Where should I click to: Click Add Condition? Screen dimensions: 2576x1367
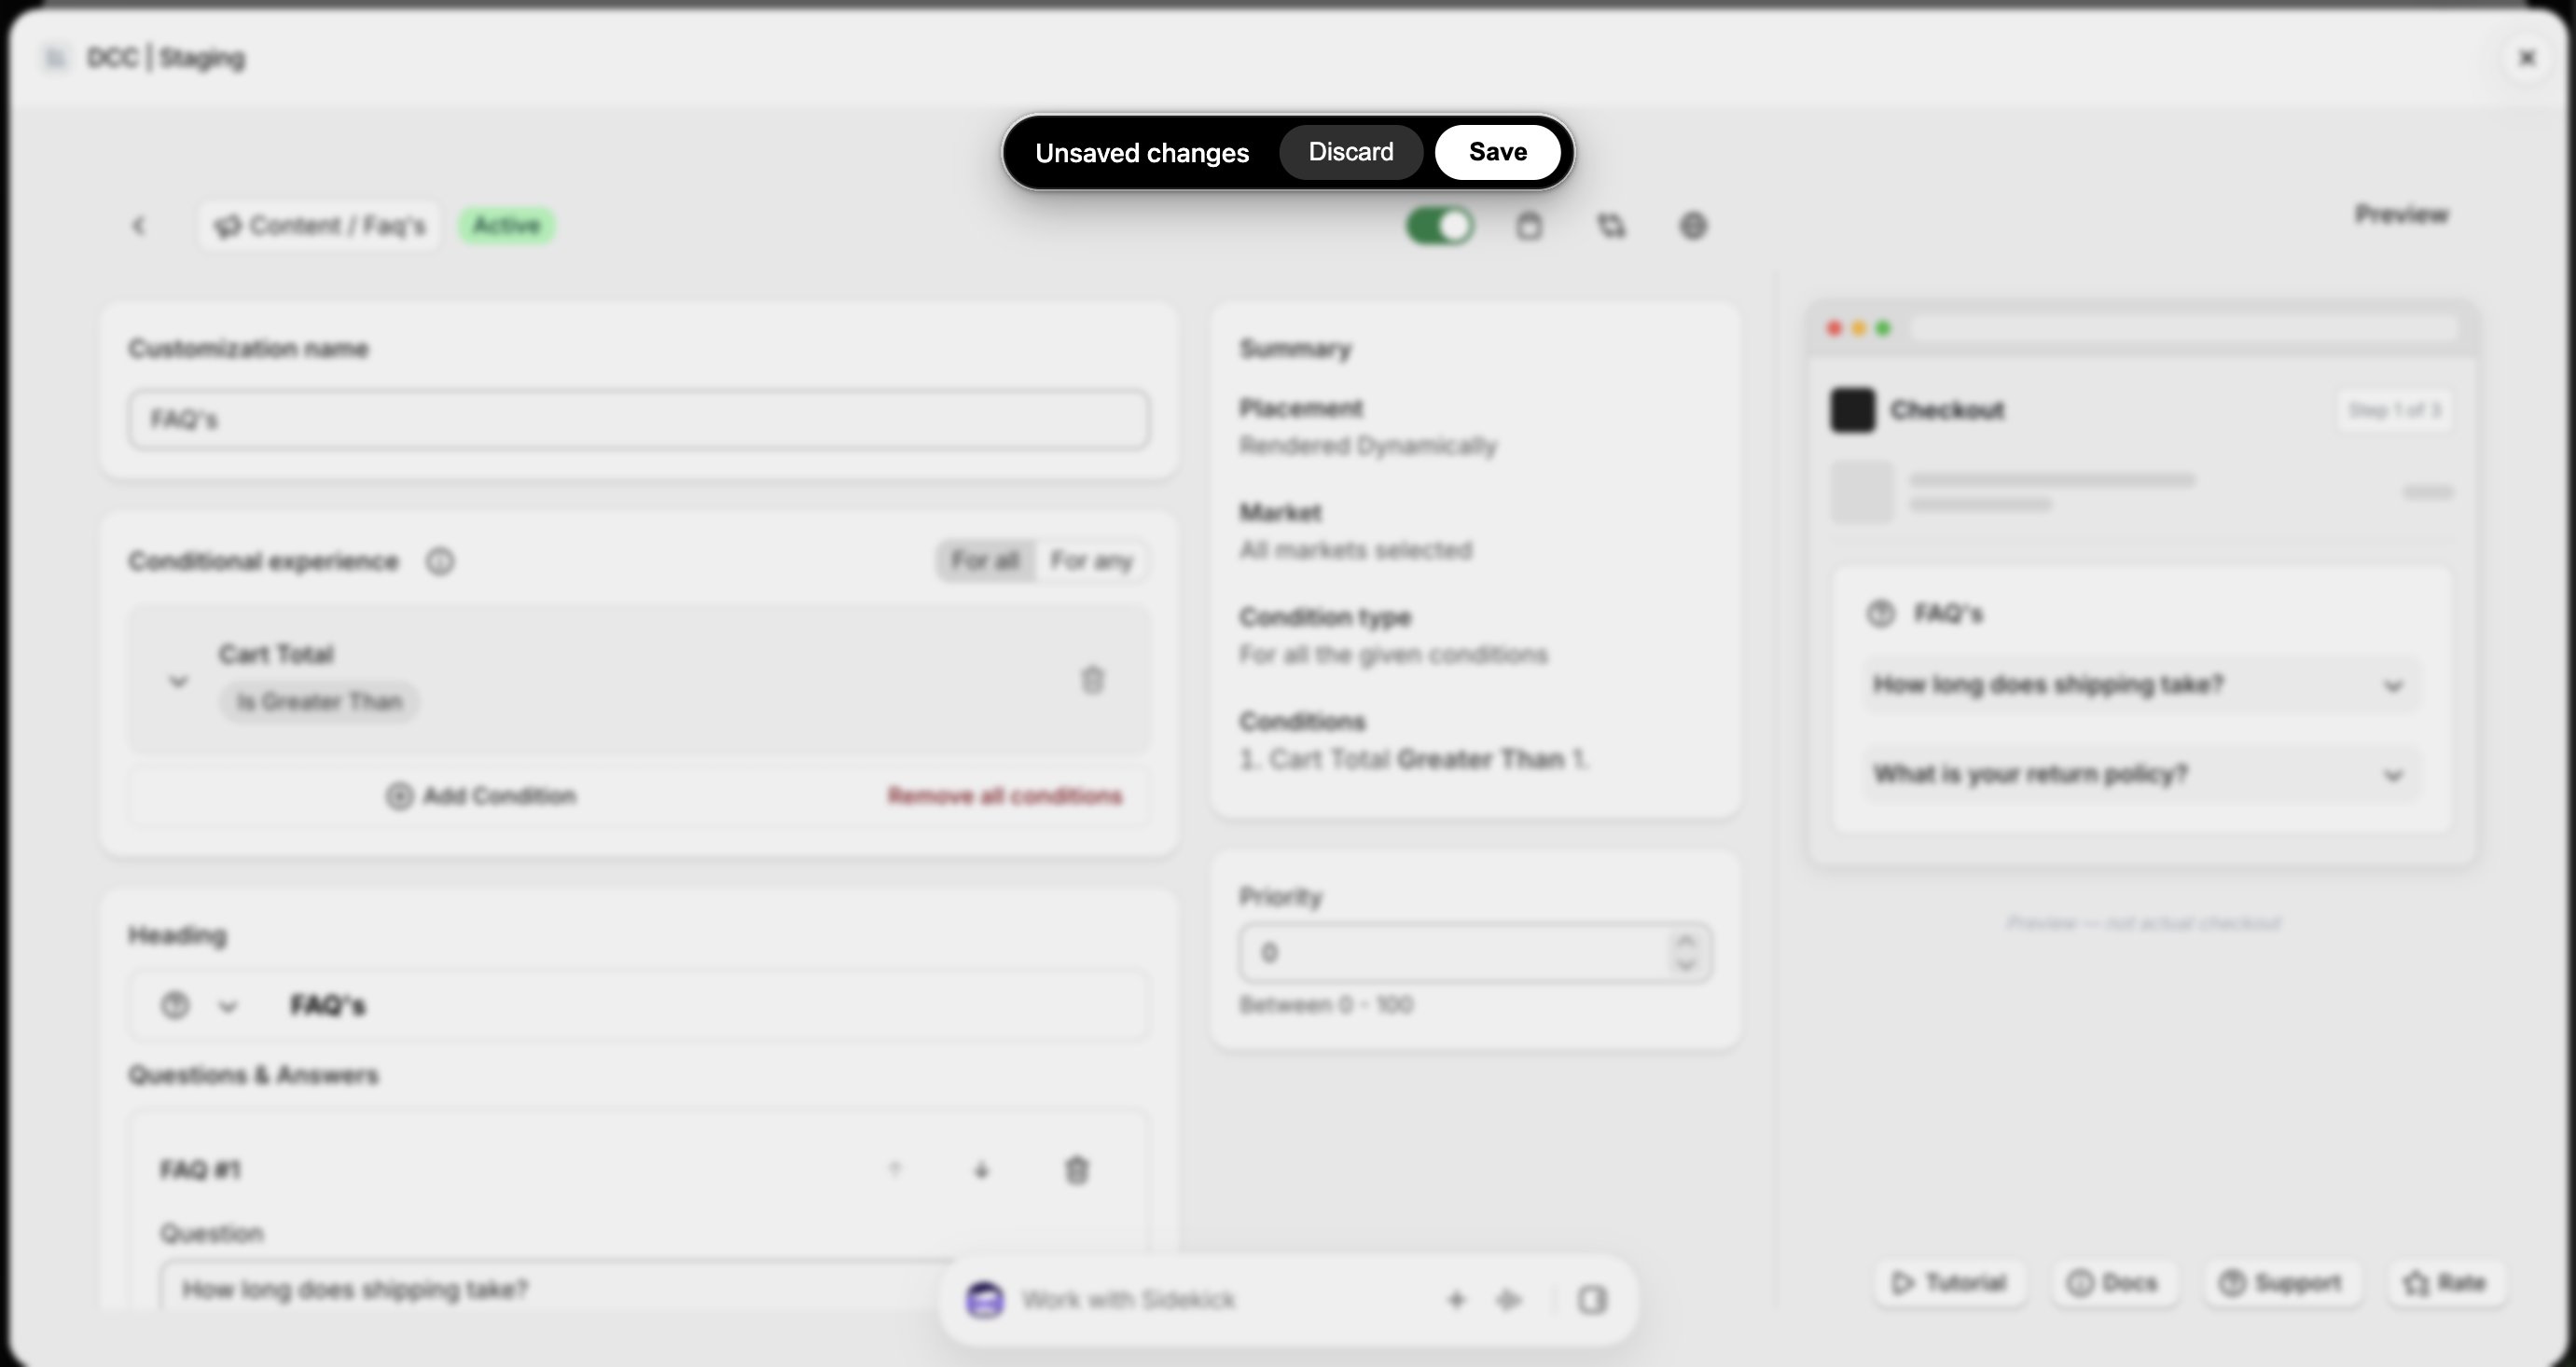482,796
